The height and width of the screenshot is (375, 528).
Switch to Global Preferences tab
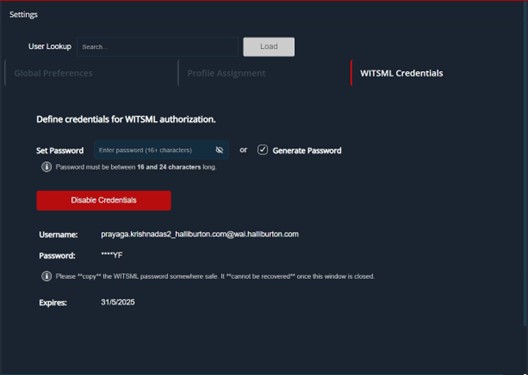[53, 73]
